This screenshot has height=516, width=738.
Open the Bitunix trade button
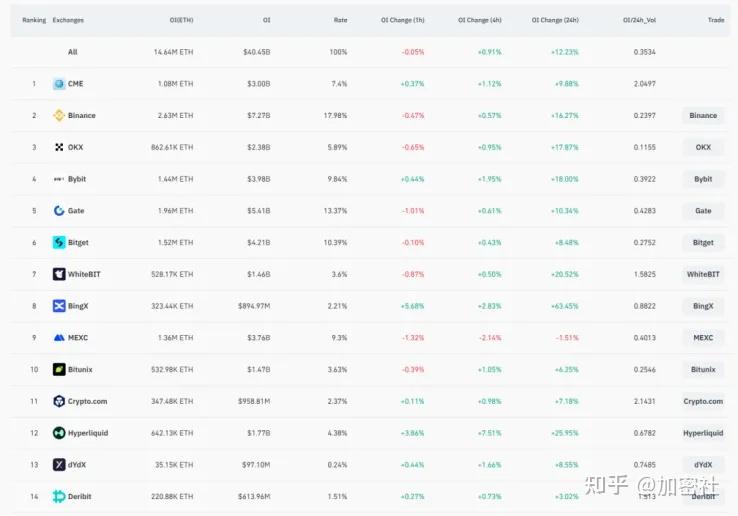703,370
